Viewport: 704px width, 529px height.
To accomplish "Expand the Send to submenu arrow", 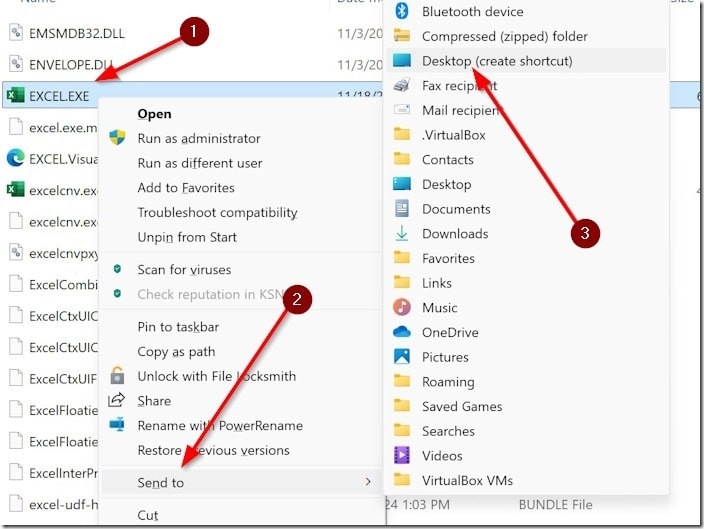I will coord(368,482).
